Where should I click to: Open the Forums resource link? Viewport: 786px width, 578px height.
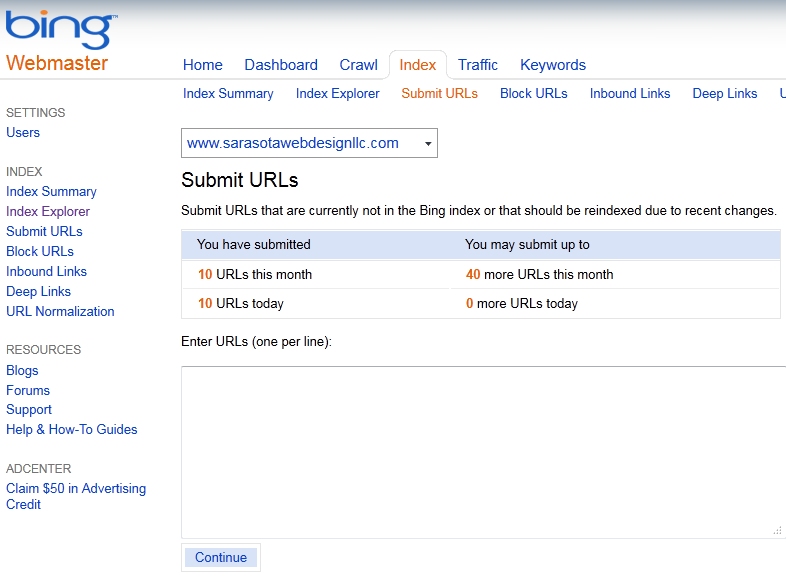point(28,391)
